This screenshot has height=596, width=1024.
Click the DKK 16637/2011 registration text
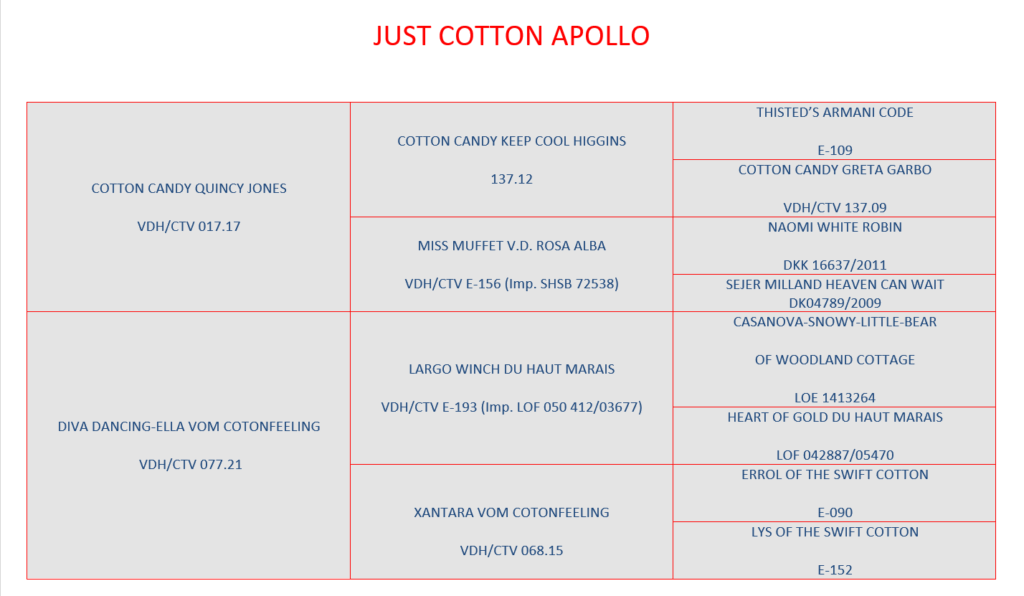tap(835, 265)
